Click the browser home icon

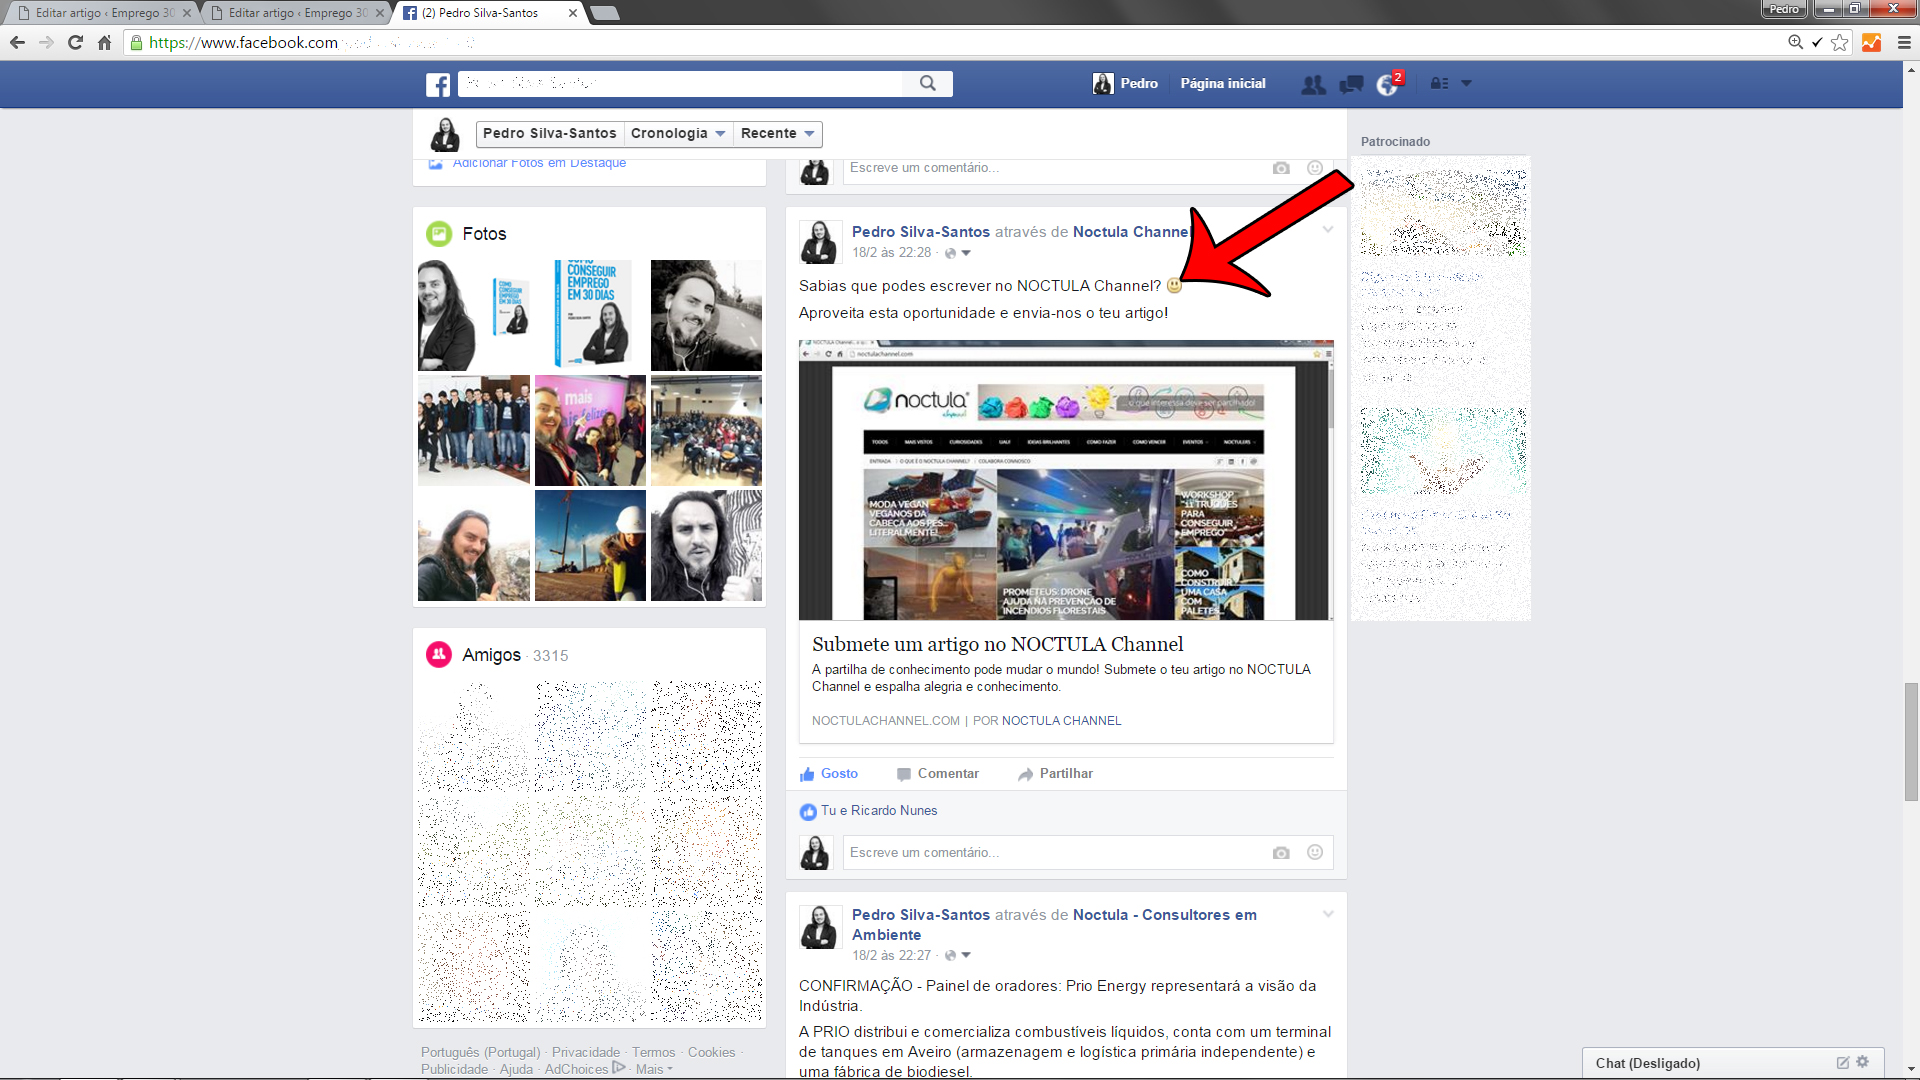pyautogui.click(x=104, y=42)
